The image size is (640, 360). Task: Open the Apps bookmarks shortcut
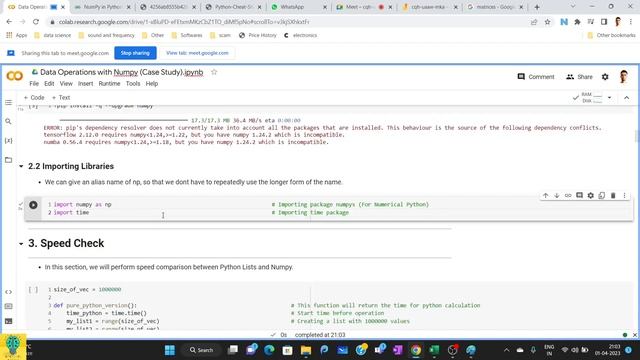[16, 36]
